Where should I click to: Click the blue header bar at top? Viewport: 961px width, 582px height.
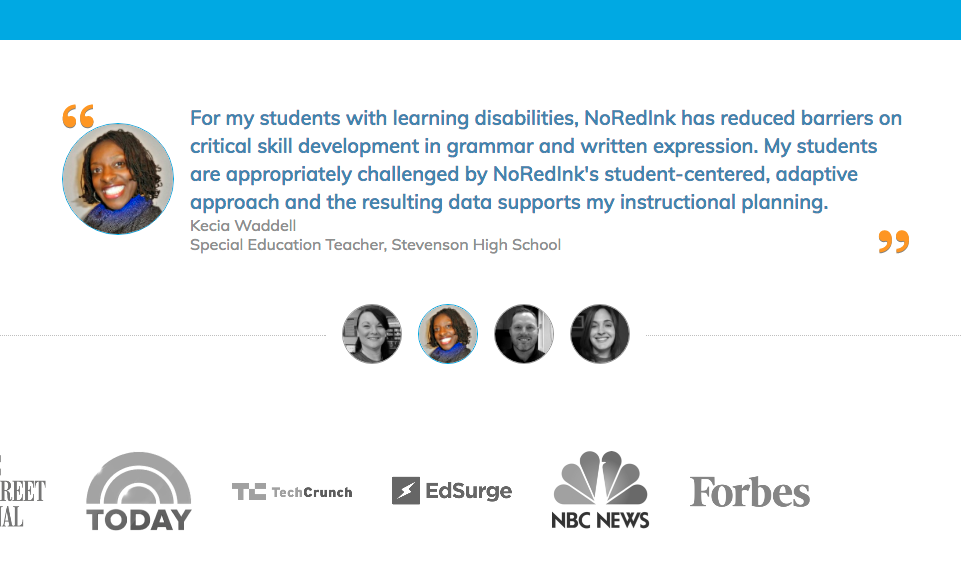pos(480,19)
